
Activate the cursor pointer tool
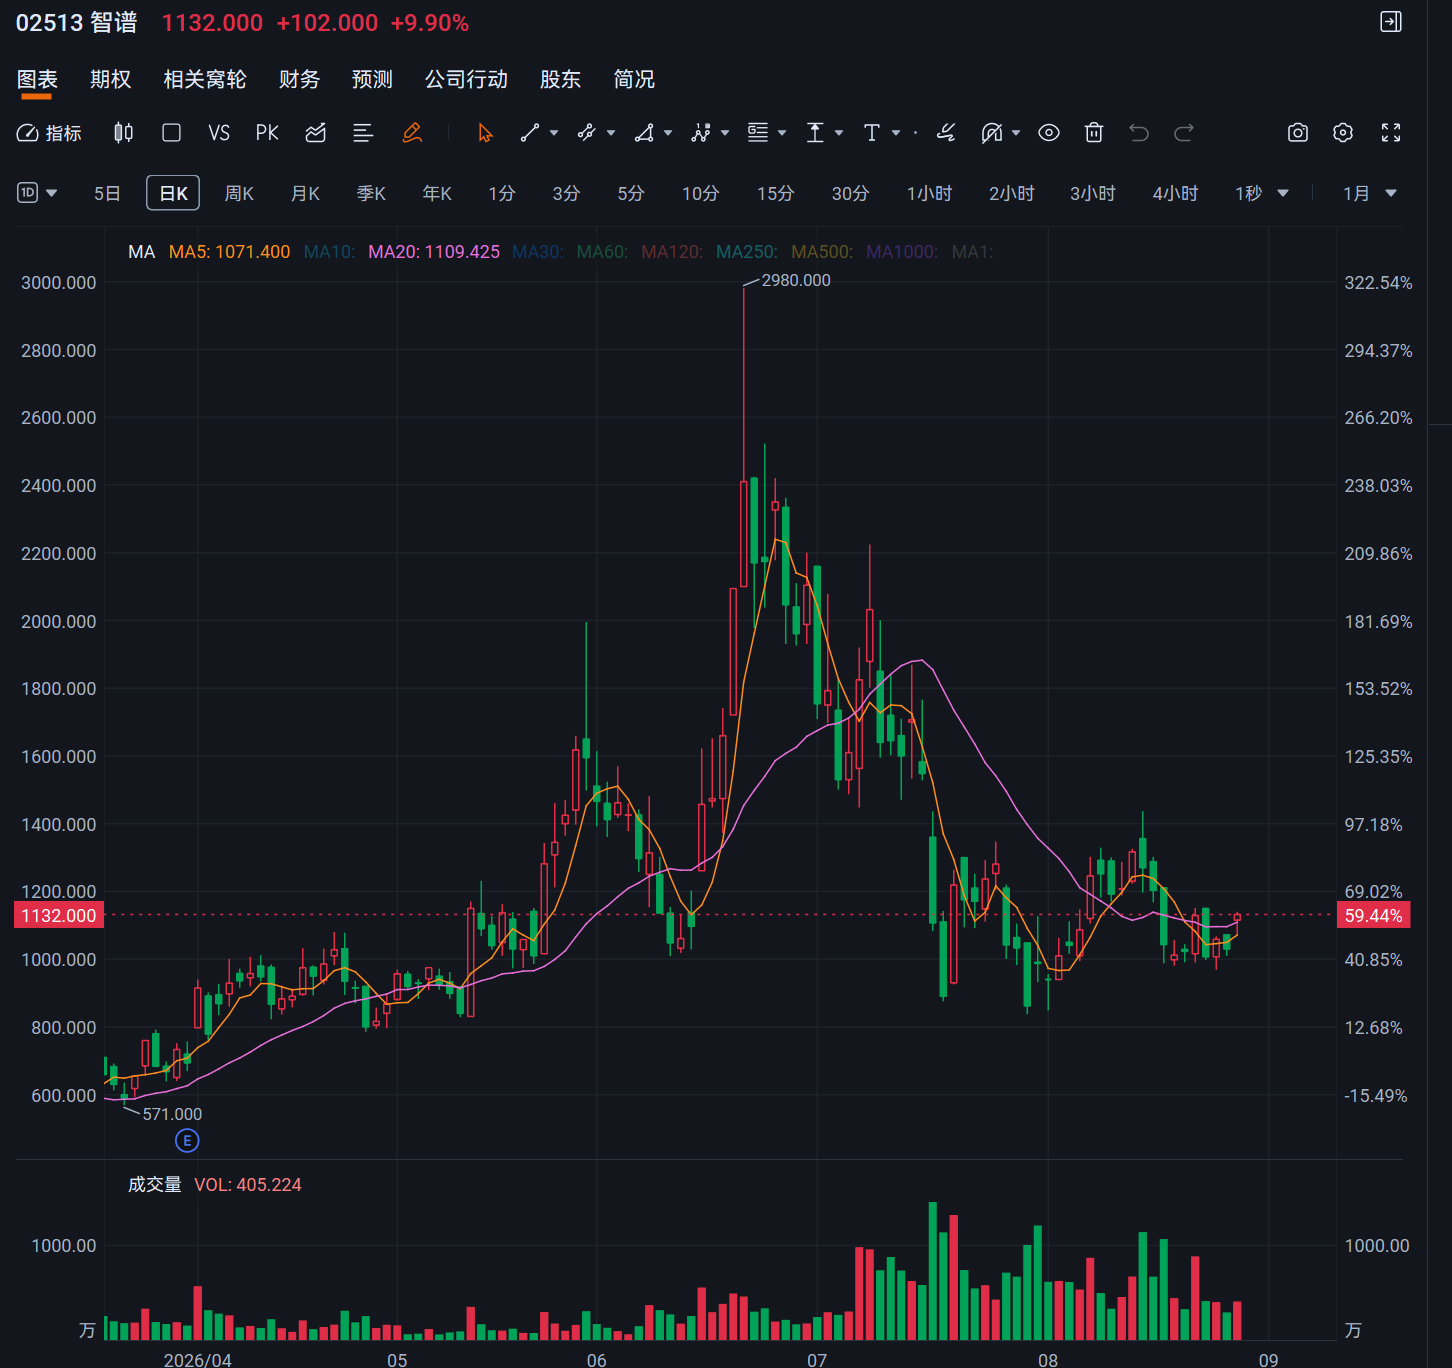click(x=485, y=133)
